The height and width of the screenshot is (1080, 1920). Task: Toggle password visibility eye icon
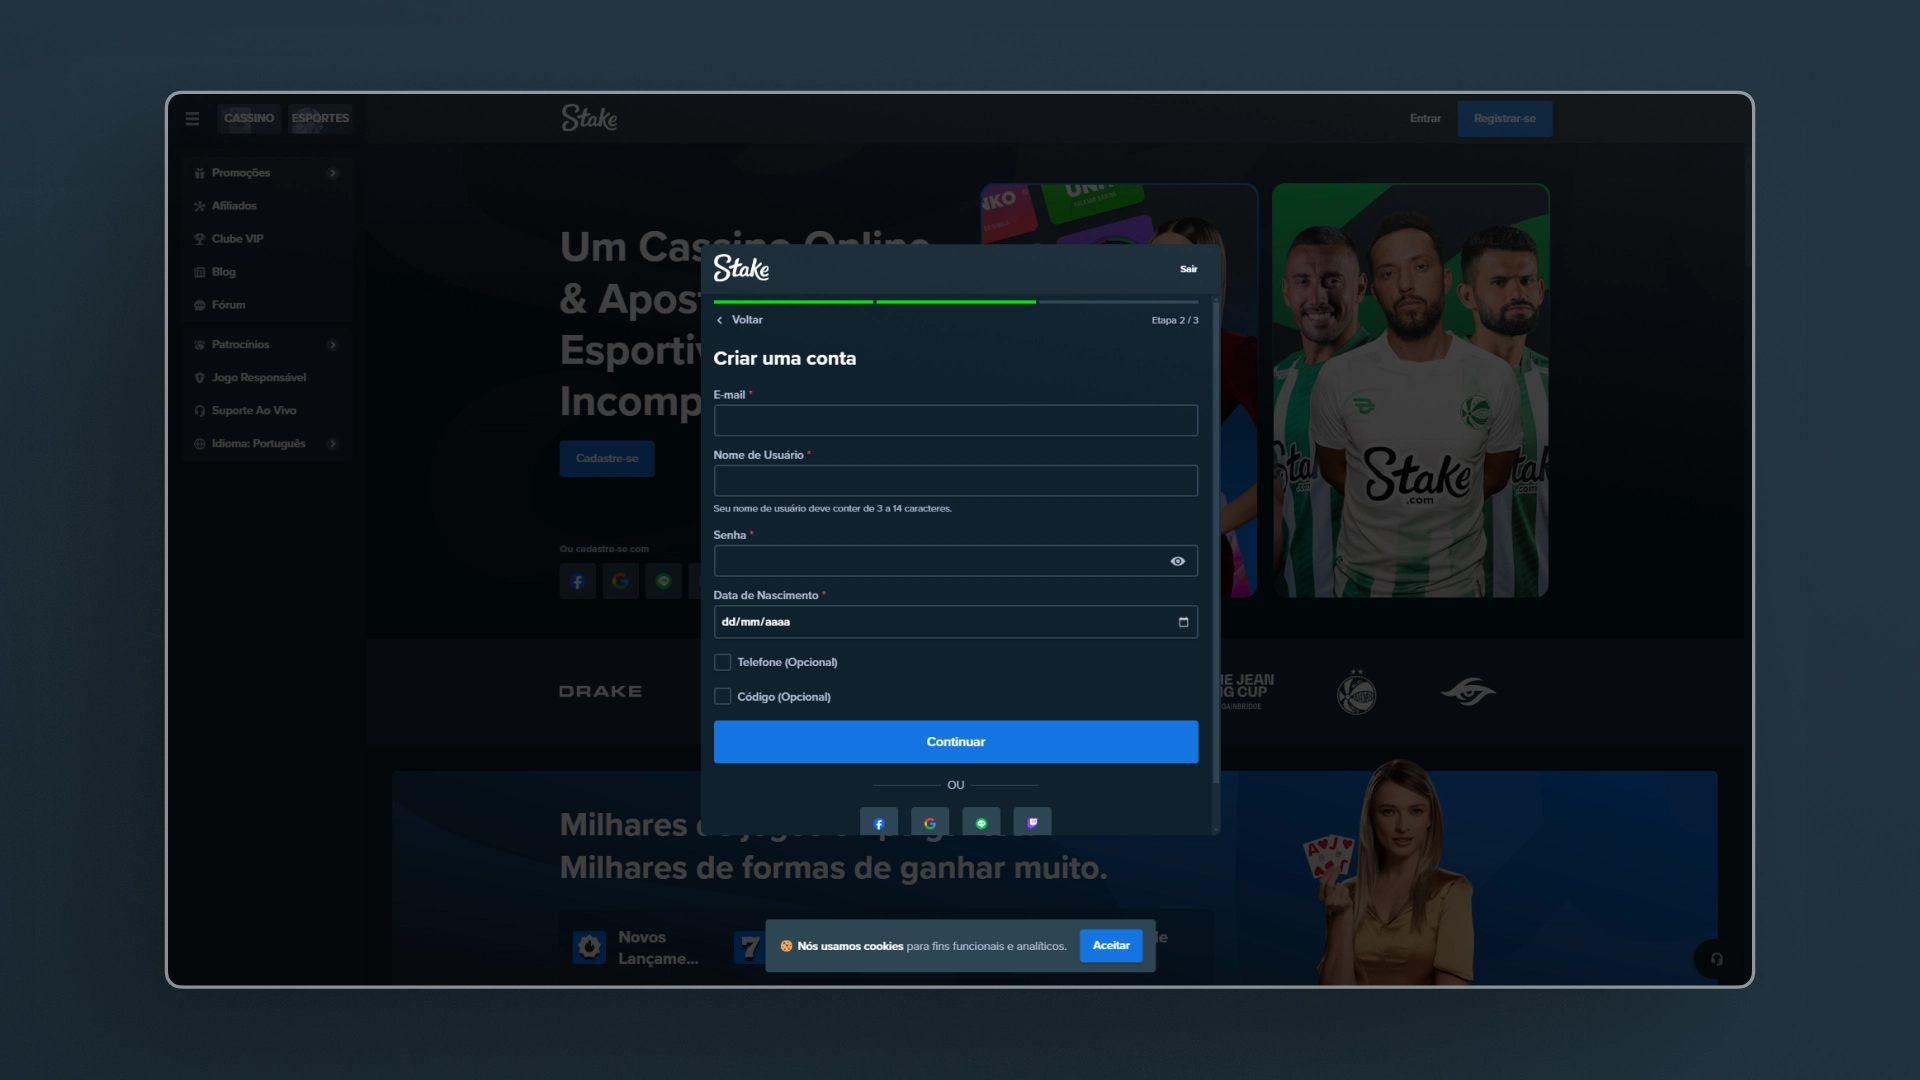(1178, 561)
